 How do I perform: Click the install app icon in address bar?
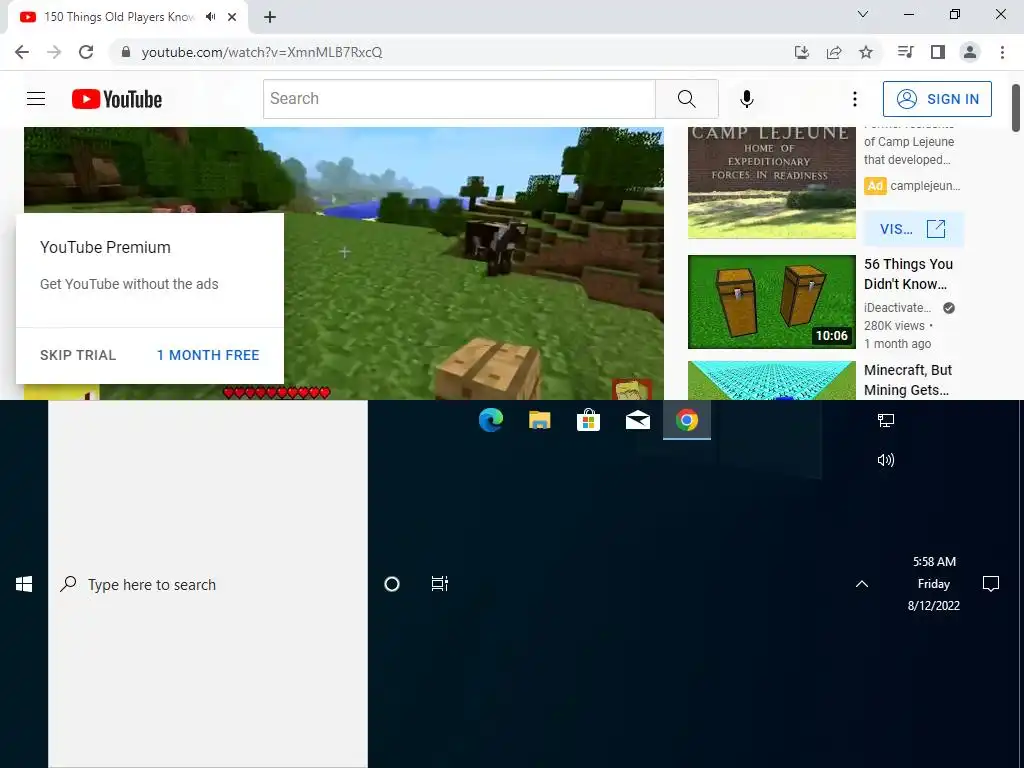tap(802, 52)
